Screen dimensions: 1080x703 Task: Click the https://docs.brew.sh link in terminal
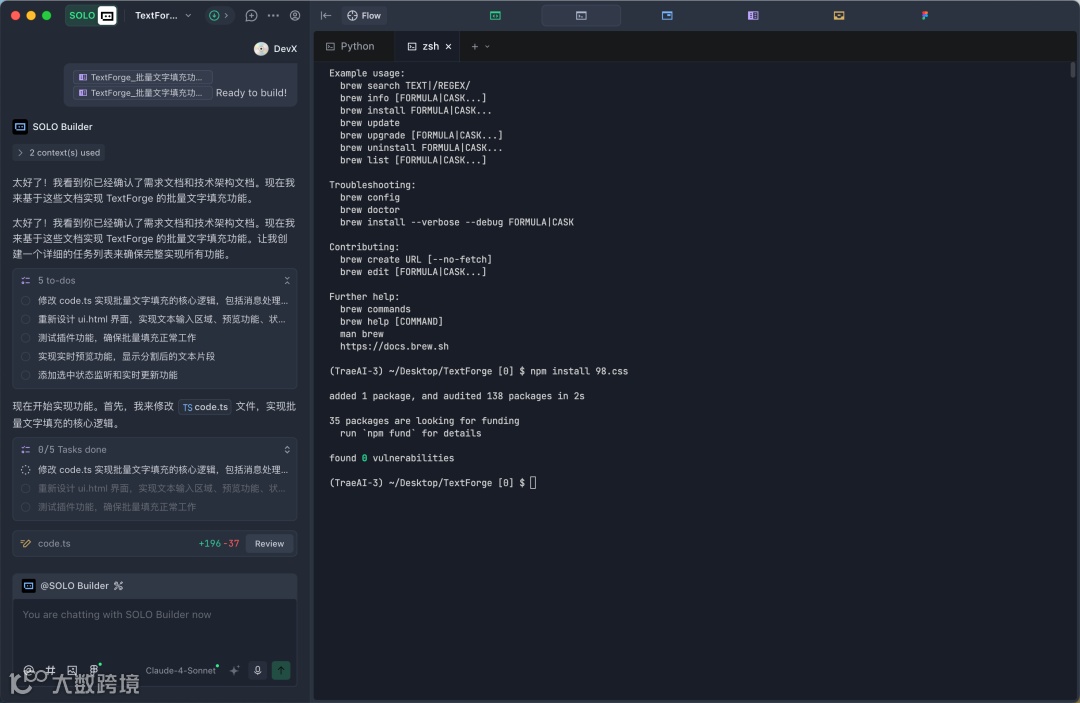tap(394, 346)
